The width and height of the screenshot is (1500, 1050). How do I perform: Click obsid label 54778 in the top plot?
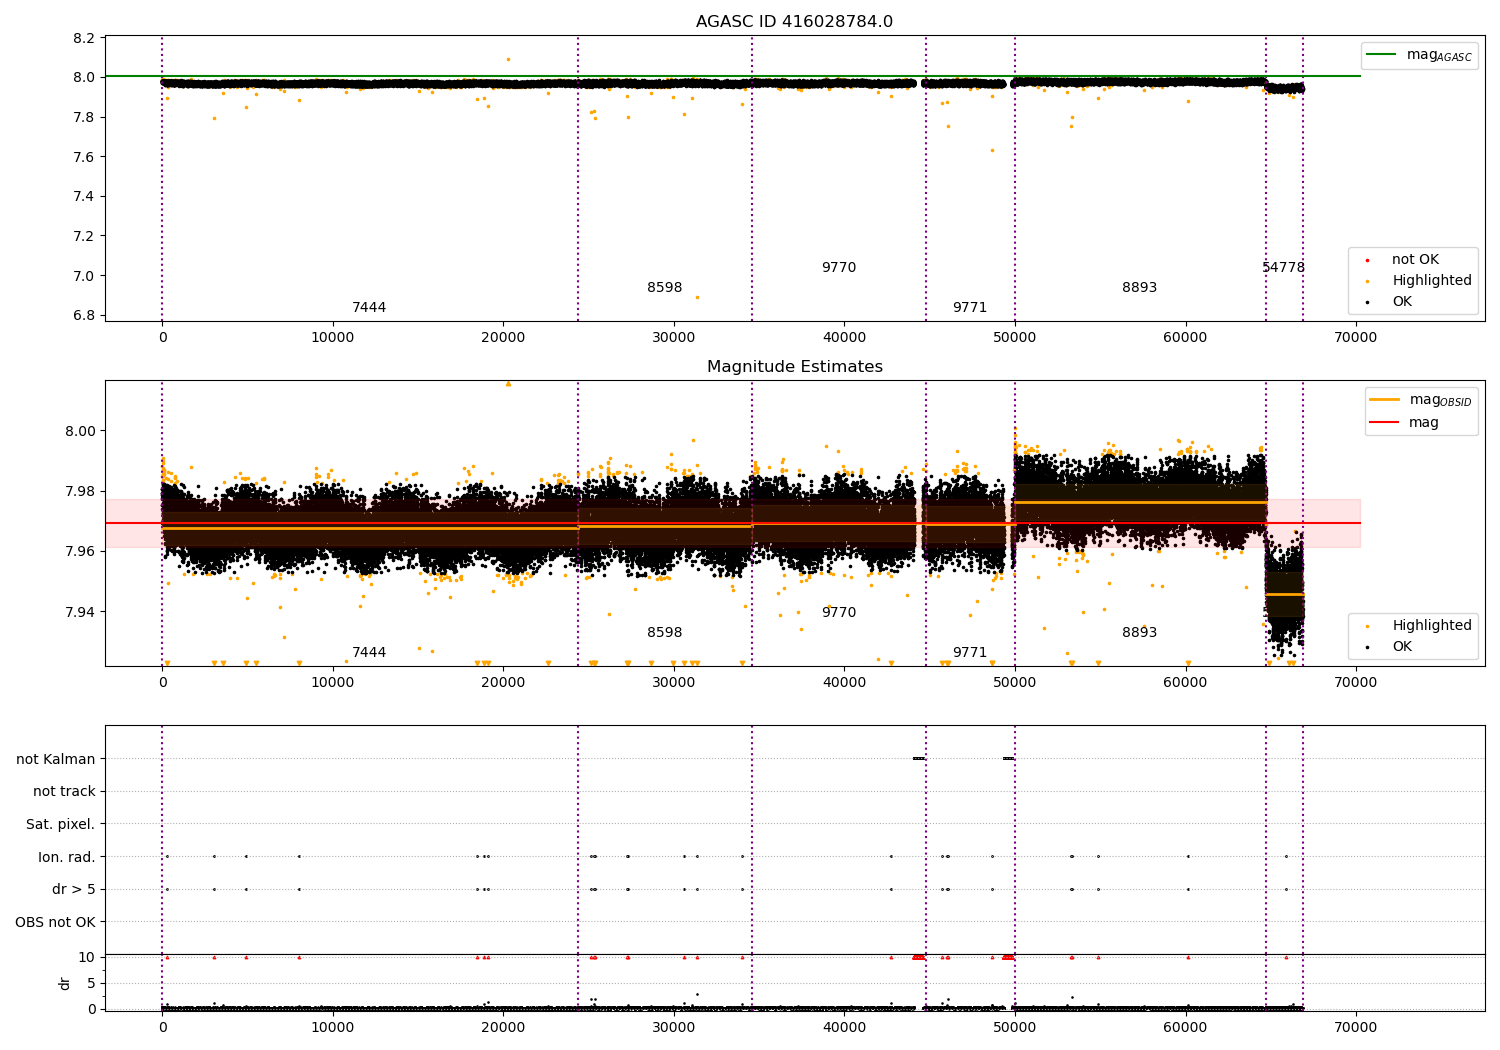[x=1283, y=268]
